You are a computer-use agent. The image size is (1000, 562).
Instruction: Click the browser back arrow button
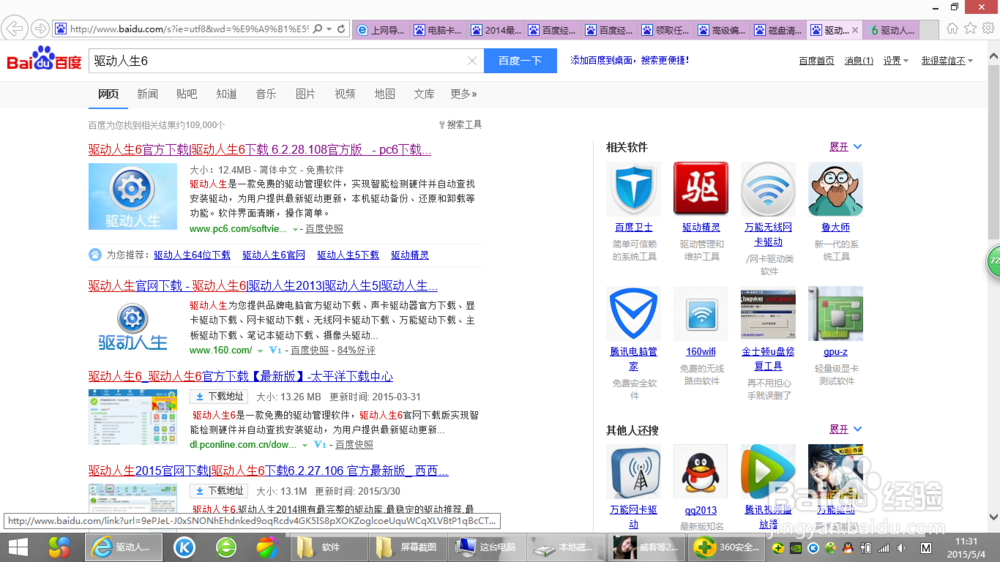point(15,29)
